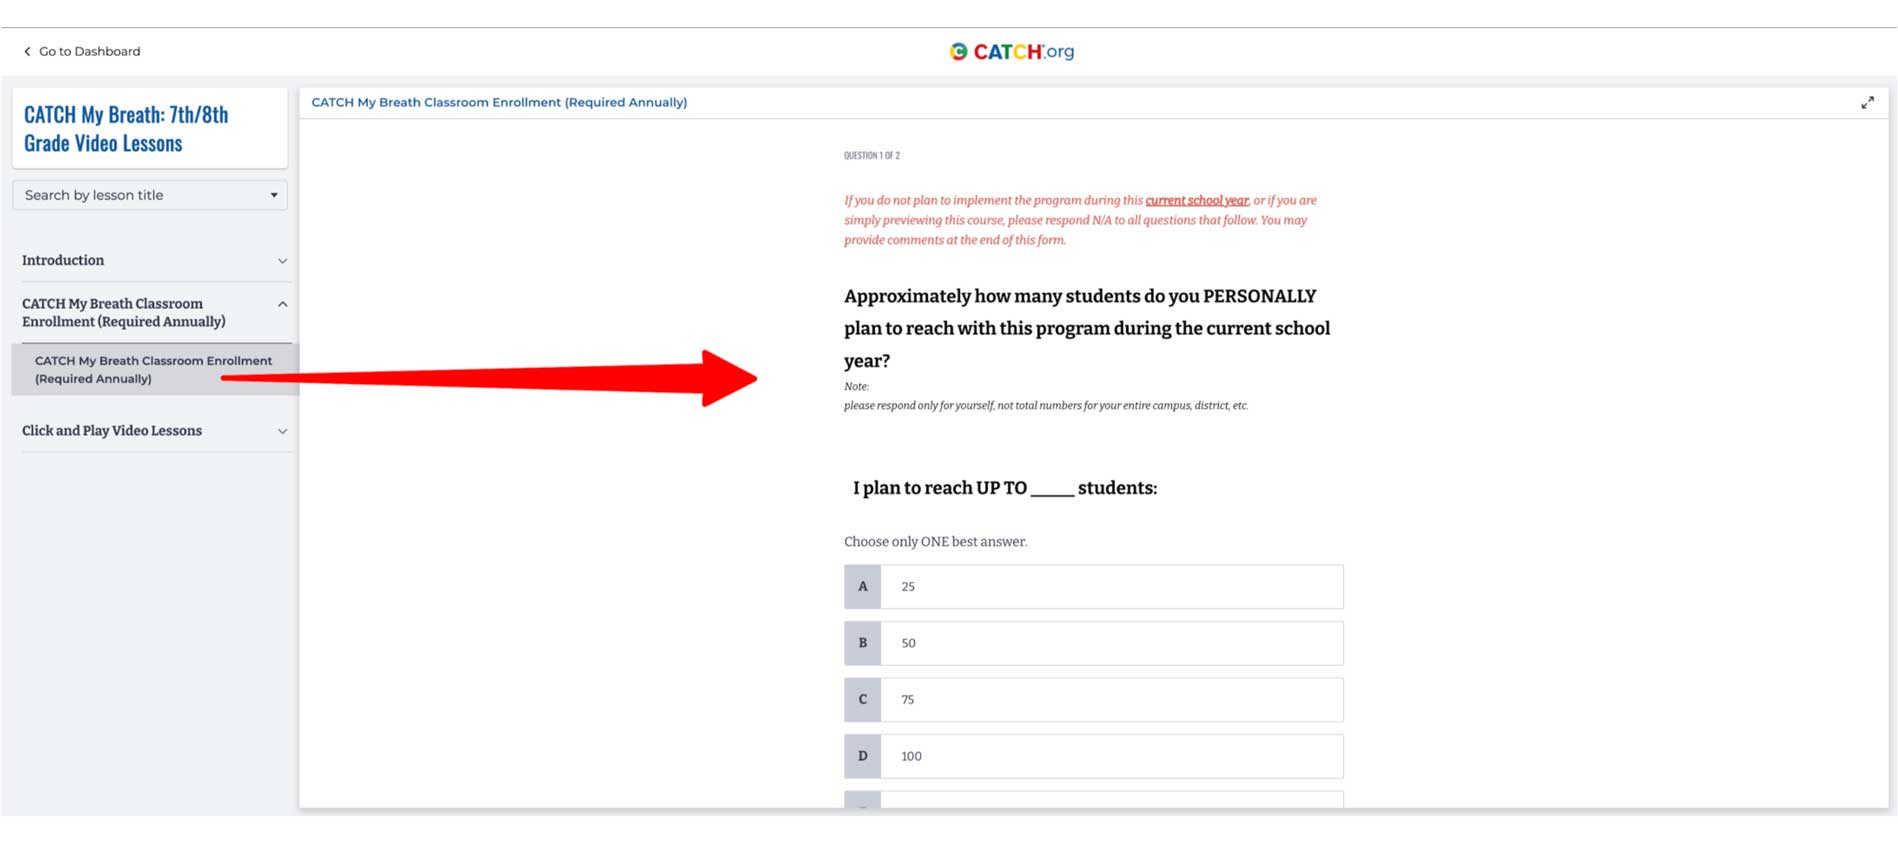This screenshot has height=843, width=1898.
Task: Choose answer option C, 75 students
Action: click(x=1111, y=700)
